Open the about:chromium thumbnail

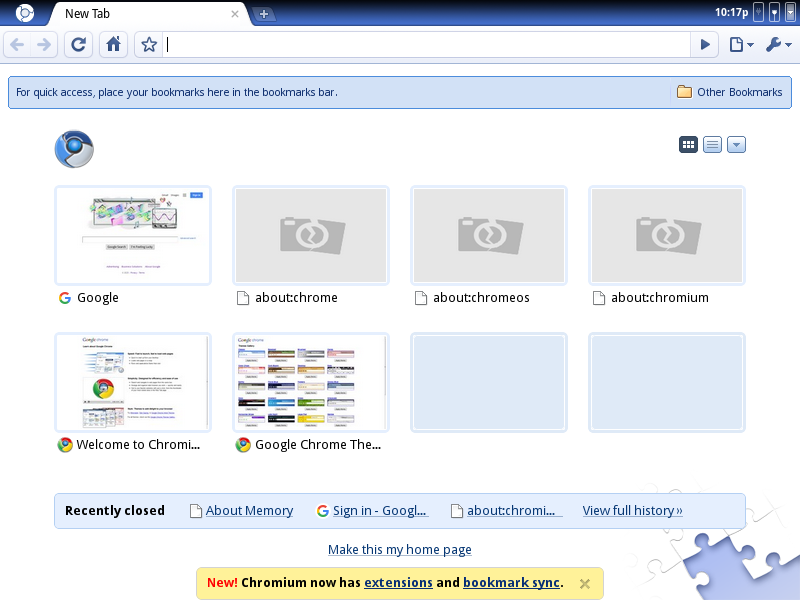[667, 235]
